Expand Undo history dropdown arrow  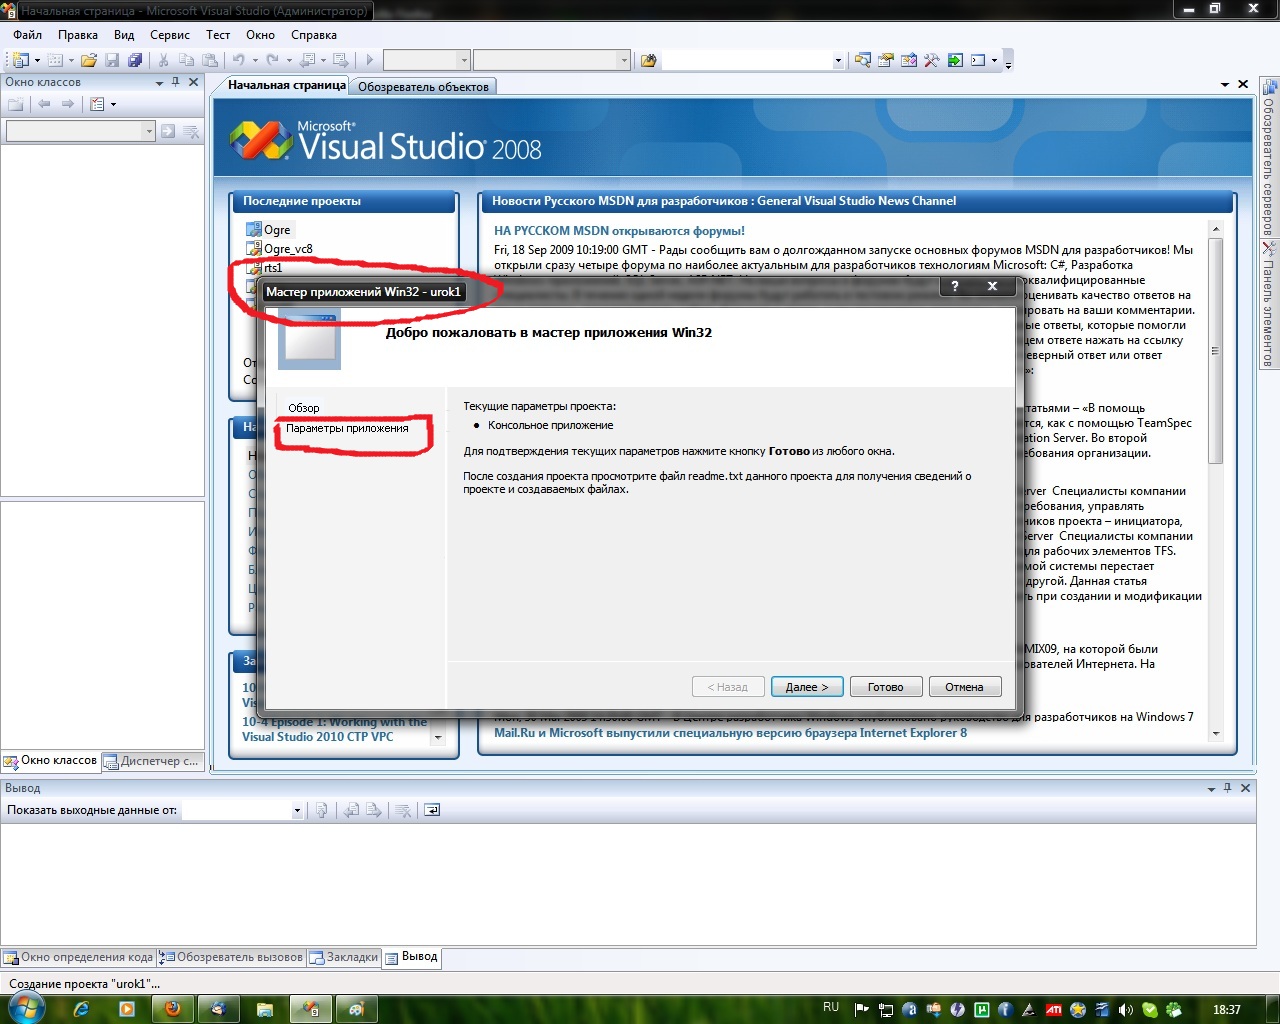tap(253, 60)
